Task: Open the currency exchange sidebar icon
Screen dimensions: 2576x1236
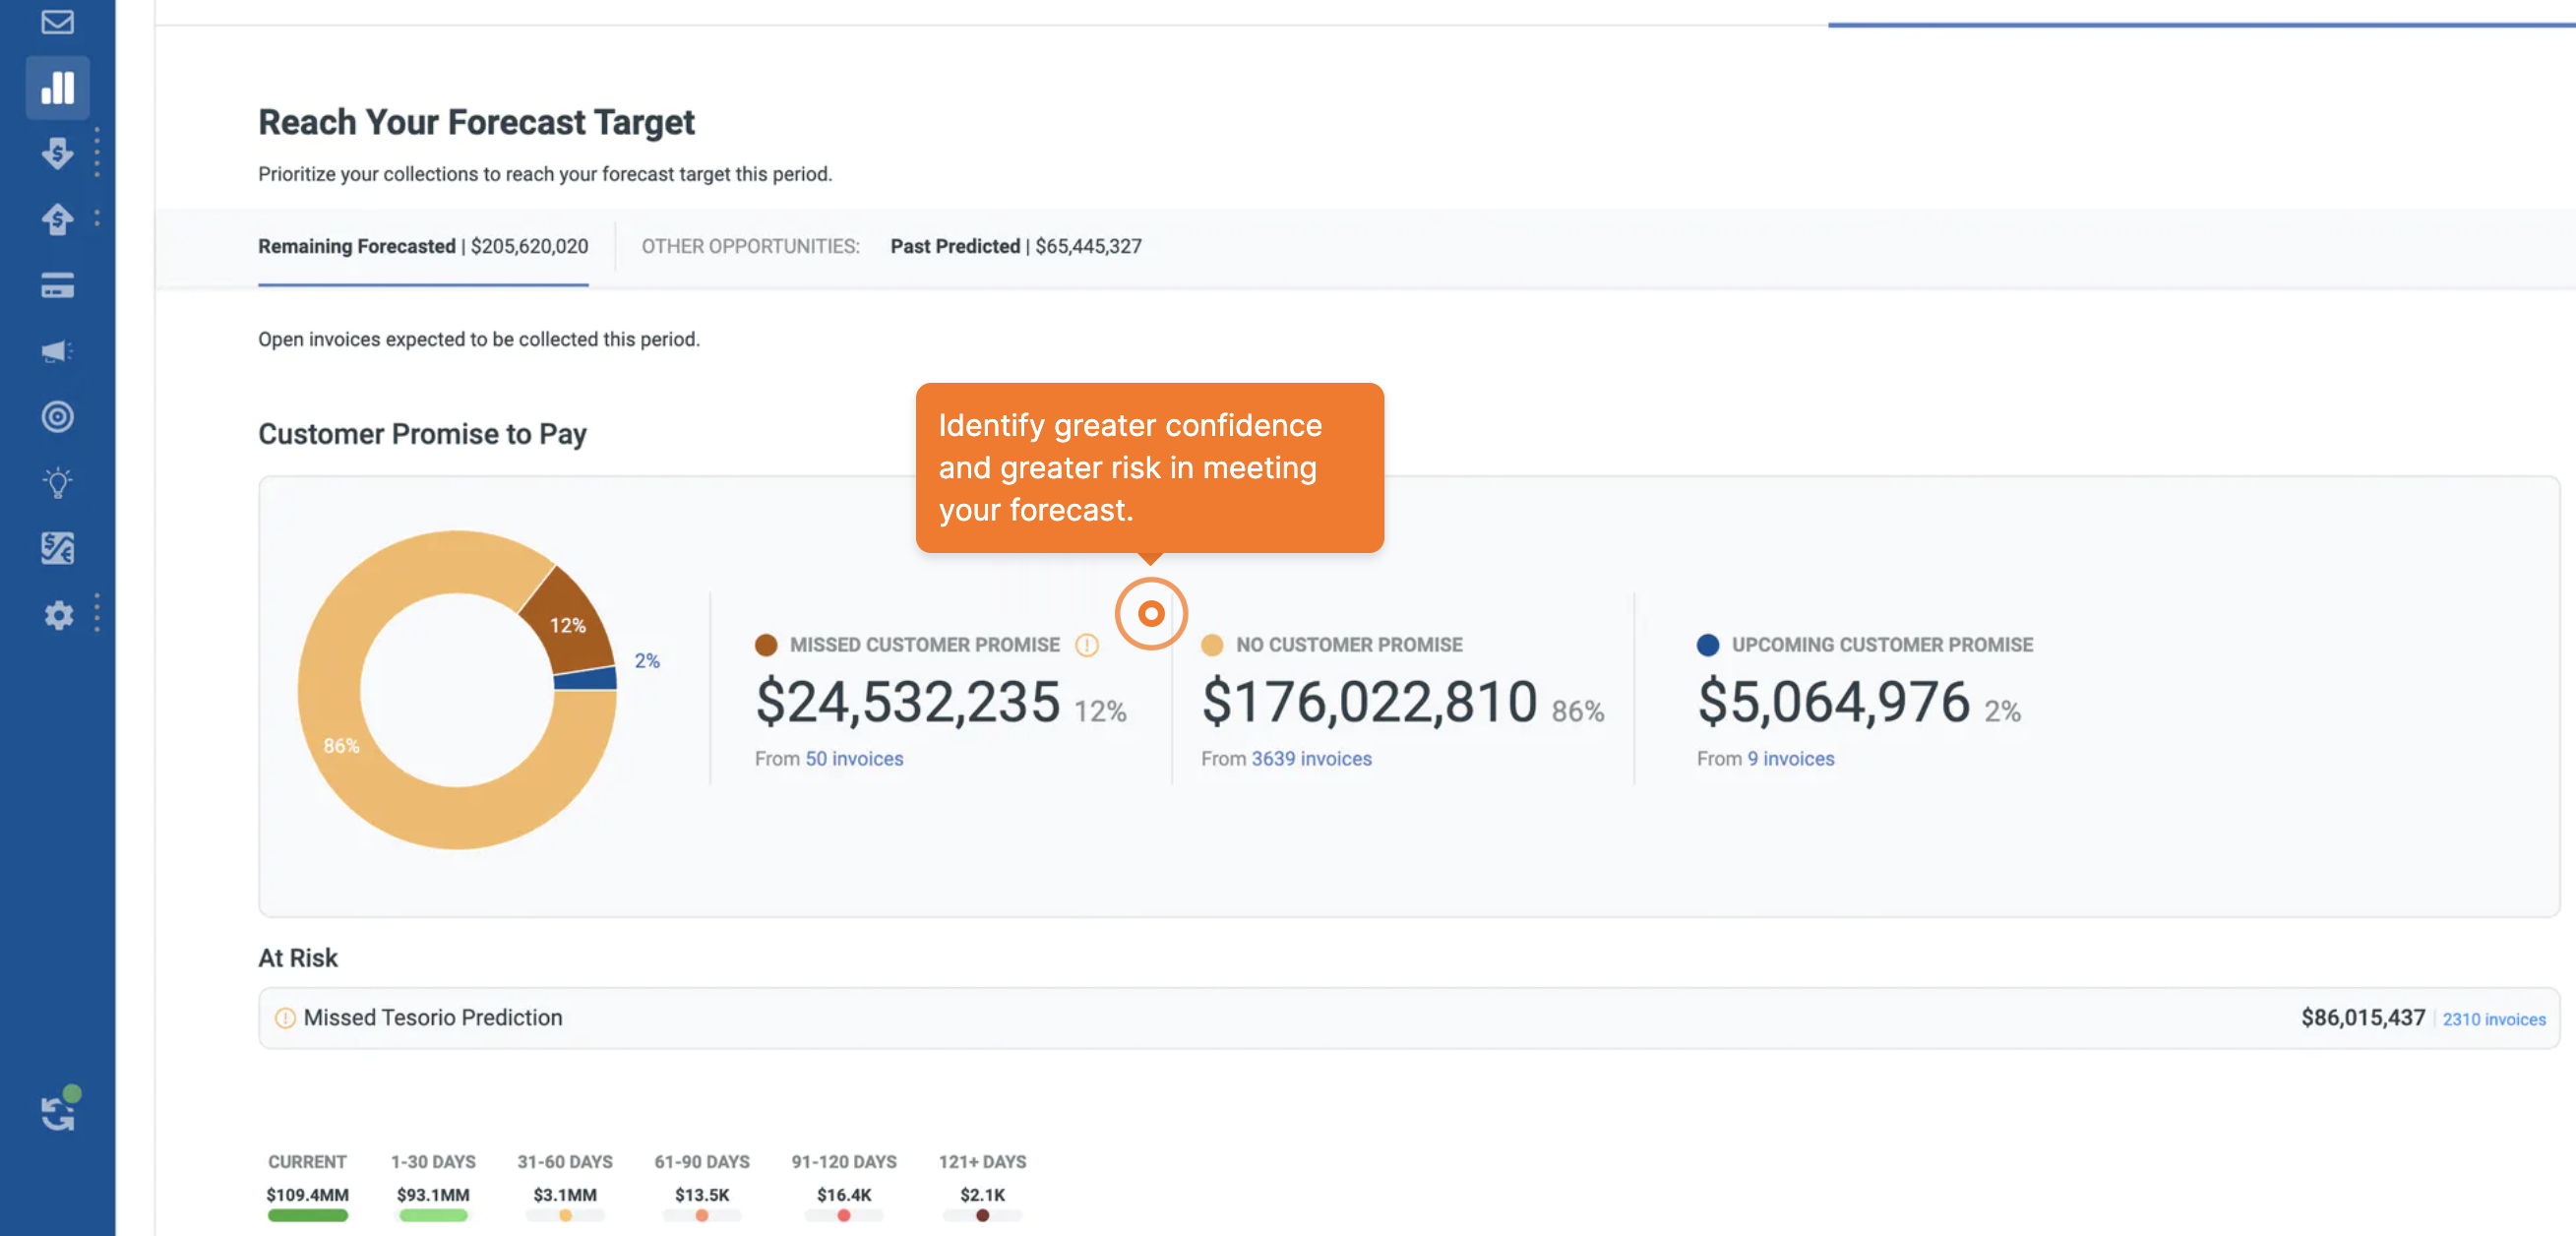Action: click(x=57, y=548)
